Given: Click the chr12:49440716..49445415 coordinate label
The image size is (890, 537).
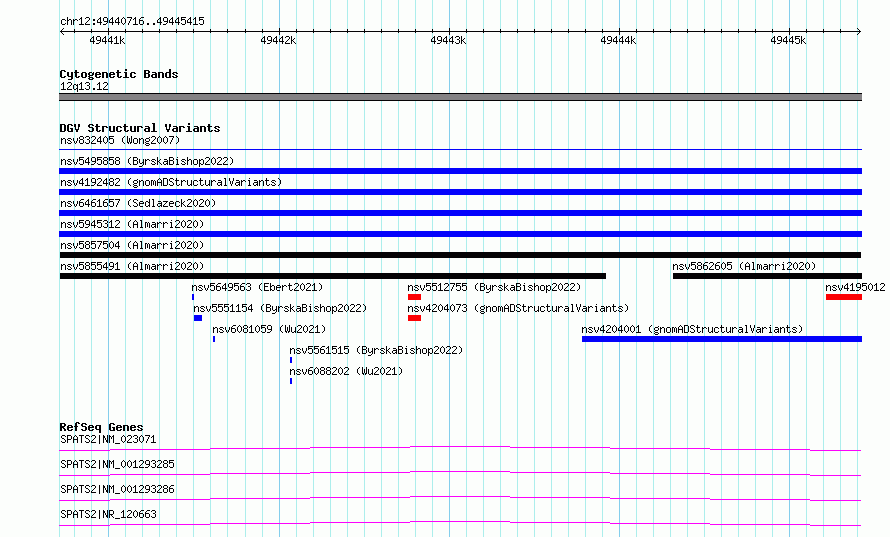Looking at the screenshot, I should (132, 22).
